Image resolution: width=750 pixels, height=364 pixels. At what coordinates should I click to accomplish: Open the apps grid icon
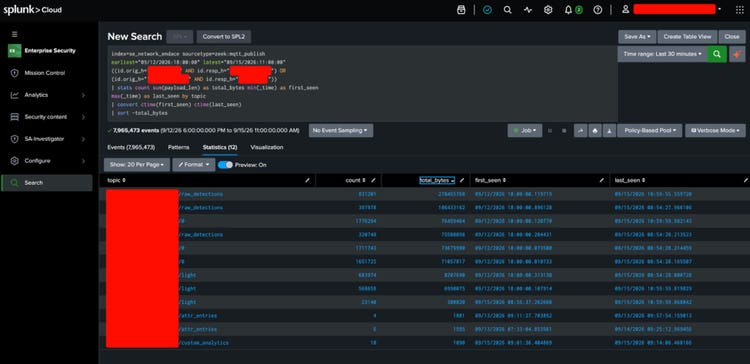pos(739,10)
